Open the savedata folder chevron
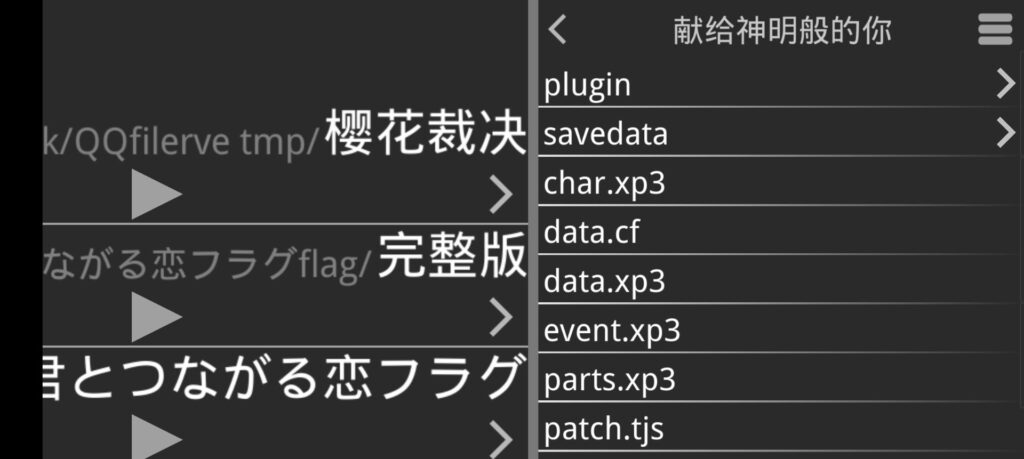1024x459 pixels. click(1006, 133)
